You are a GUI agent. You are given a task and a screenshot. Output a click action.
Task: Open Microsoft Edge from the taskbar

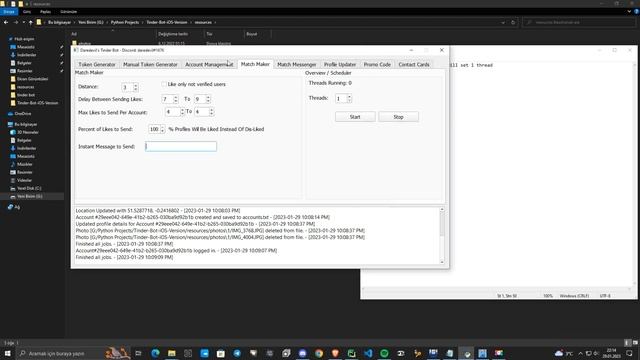[x=155, y=353]
